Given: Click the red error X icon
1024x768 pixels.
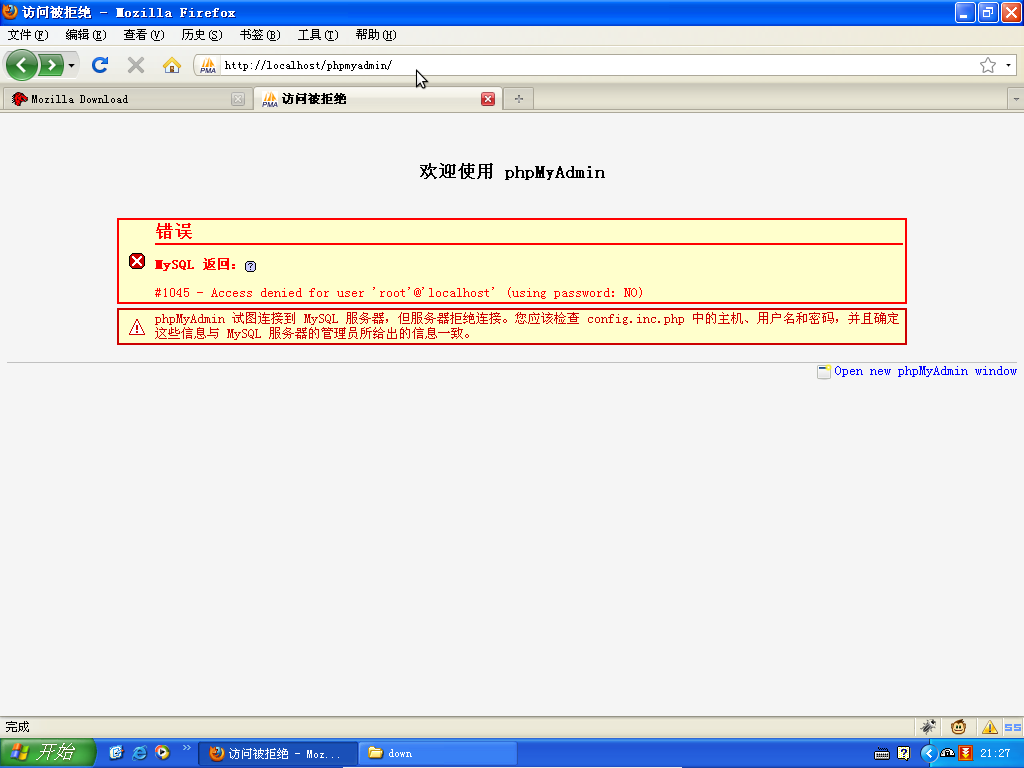Looking at the screenshot, I should [137, 261].
